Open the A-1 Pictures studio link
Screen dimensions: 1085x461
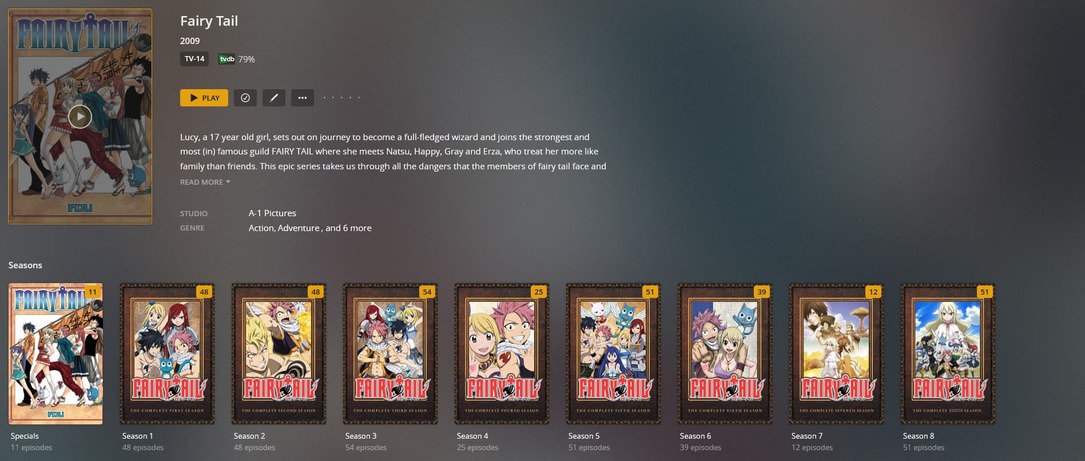(272, 213)
